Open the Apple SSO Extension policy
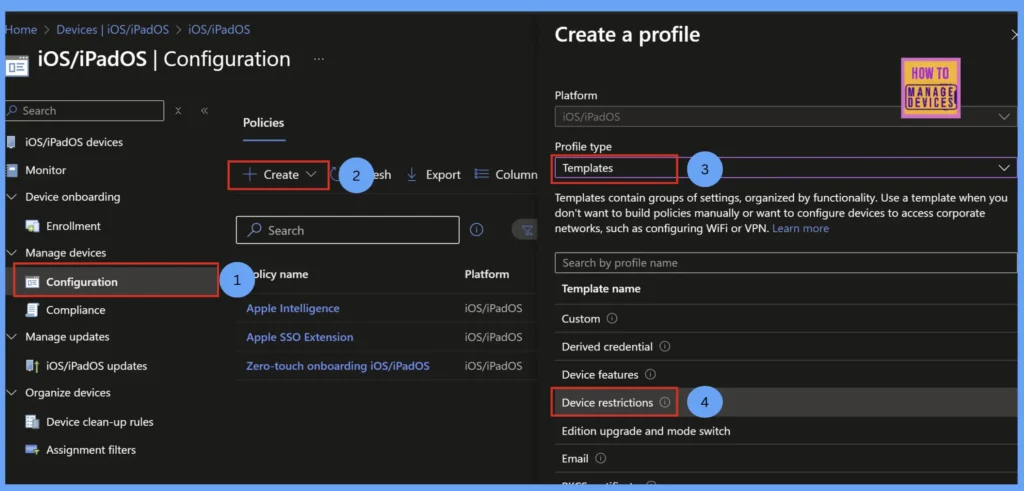The height and width of the screenshot is (491, 1024). click(300, 337)
